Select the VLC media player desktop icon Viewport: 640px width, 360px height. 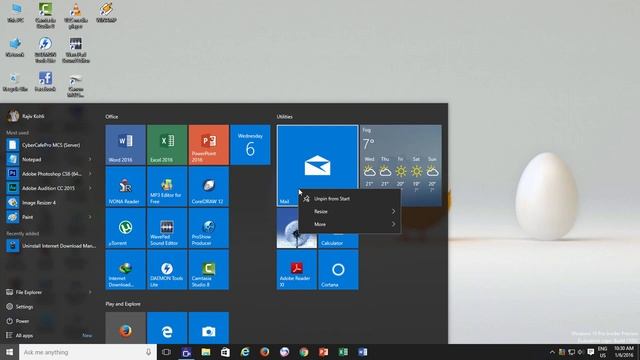(x=76, y=15)
